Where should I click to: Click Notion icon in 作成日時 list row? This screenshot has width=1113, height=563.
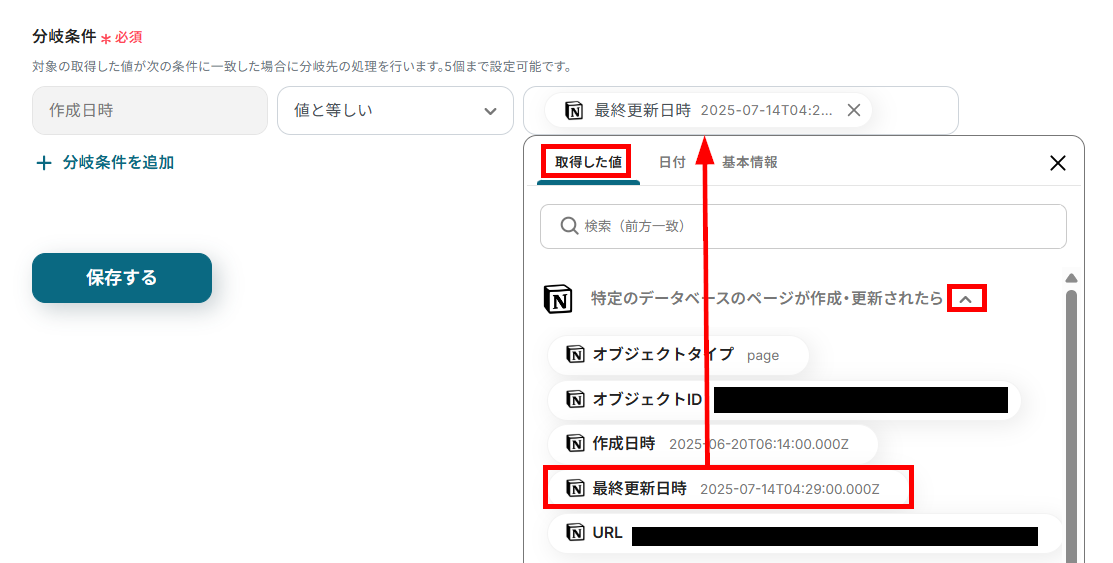[575, 444]
